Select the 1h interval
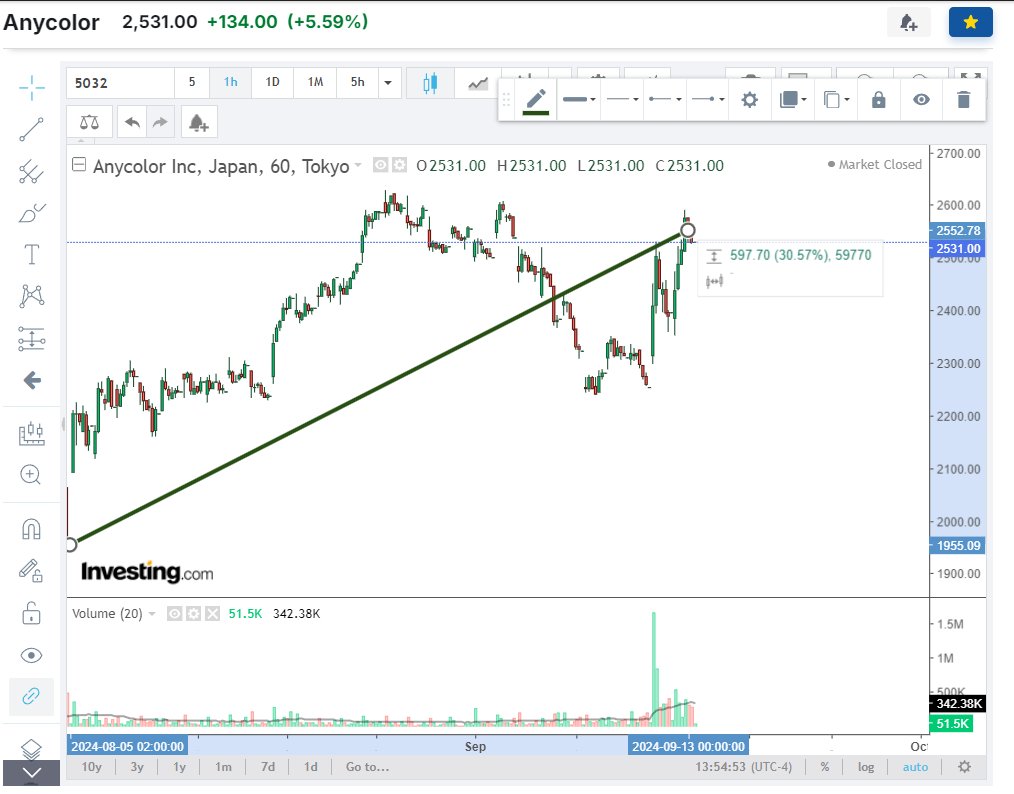Image resolution: width=1014 pixels, height=794 pixels. [x=230, y=82]
